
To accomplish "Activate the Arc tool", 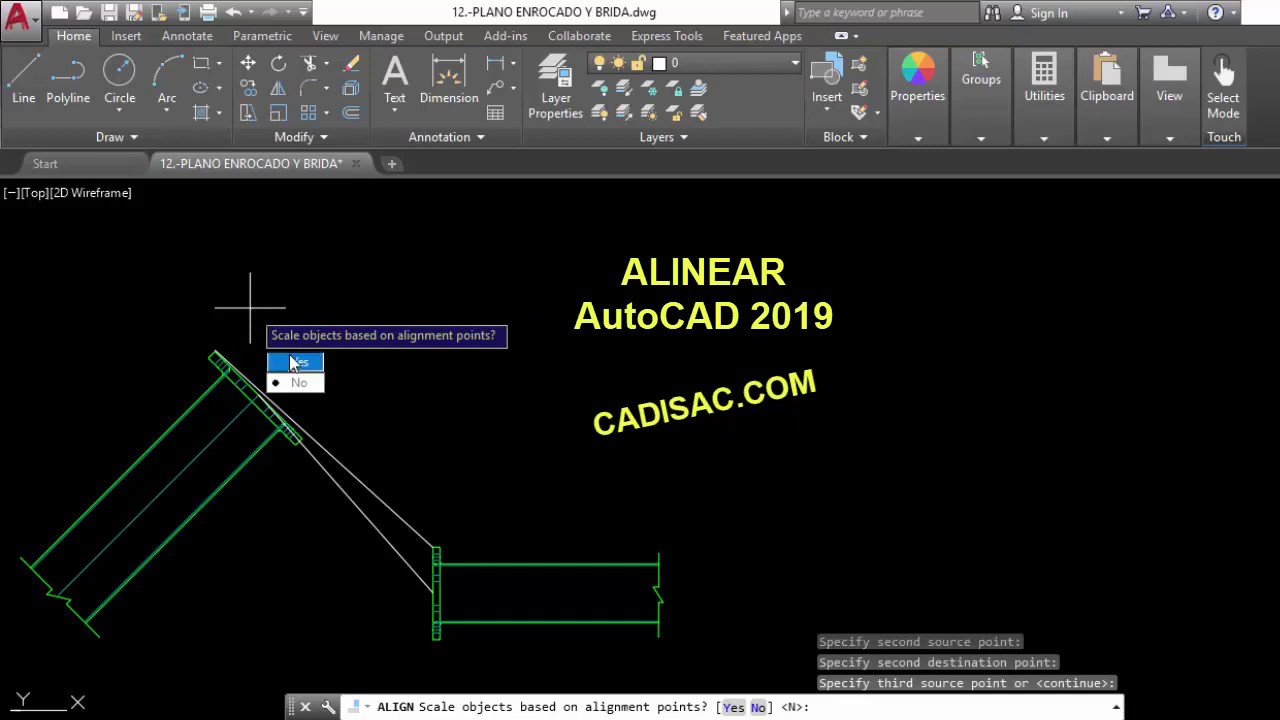I will coord(167,79).
